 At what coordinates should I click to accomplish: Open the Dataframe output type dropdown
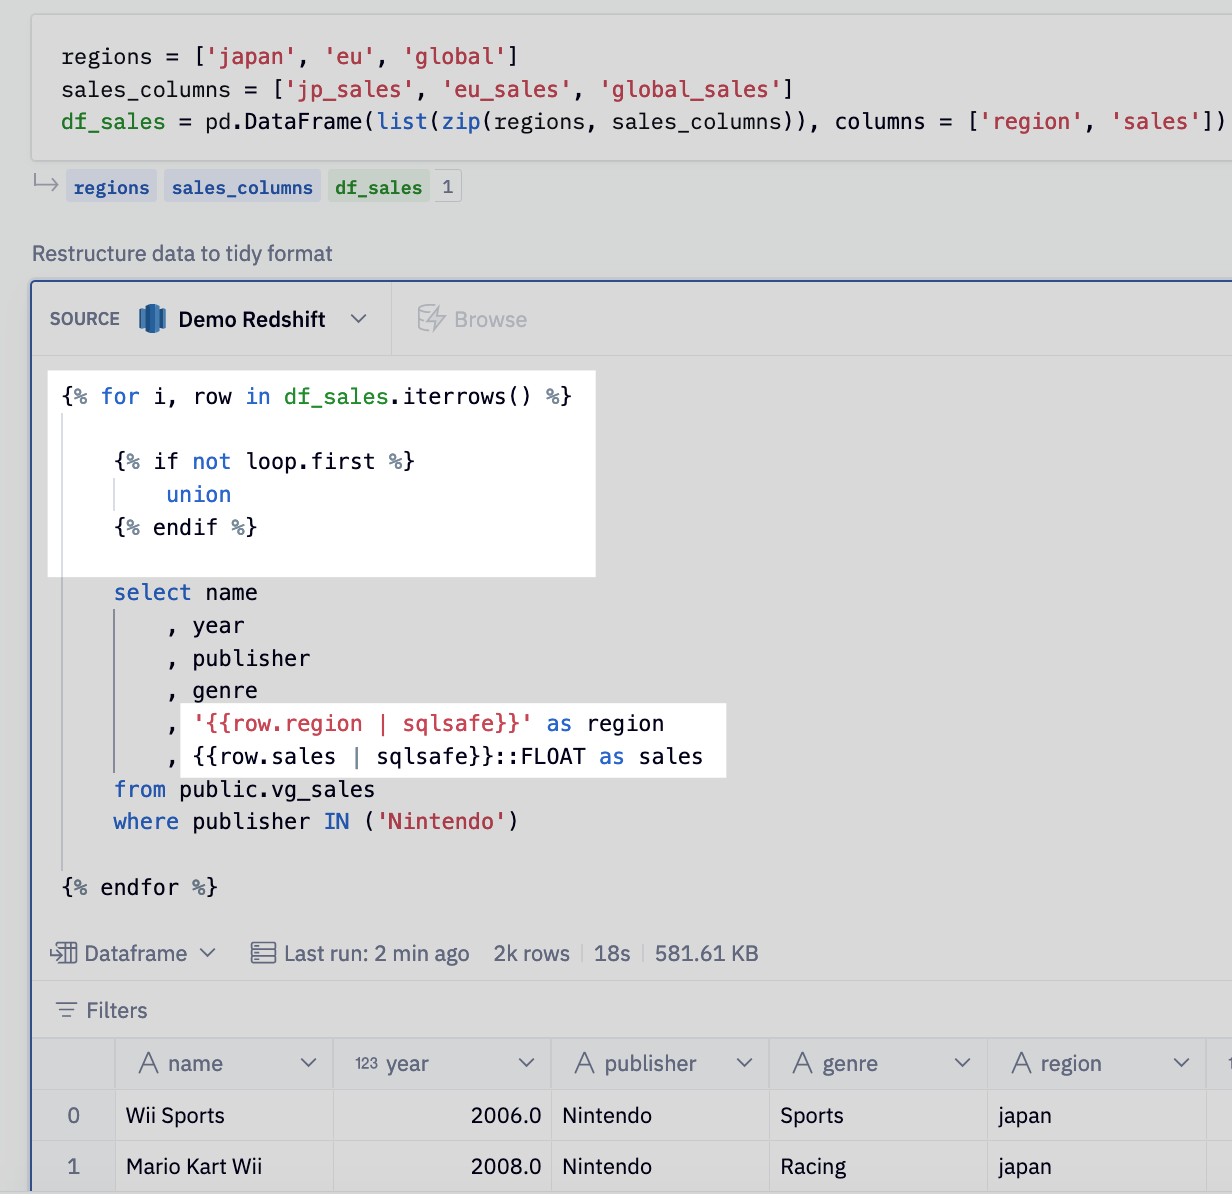coord(209,953)
